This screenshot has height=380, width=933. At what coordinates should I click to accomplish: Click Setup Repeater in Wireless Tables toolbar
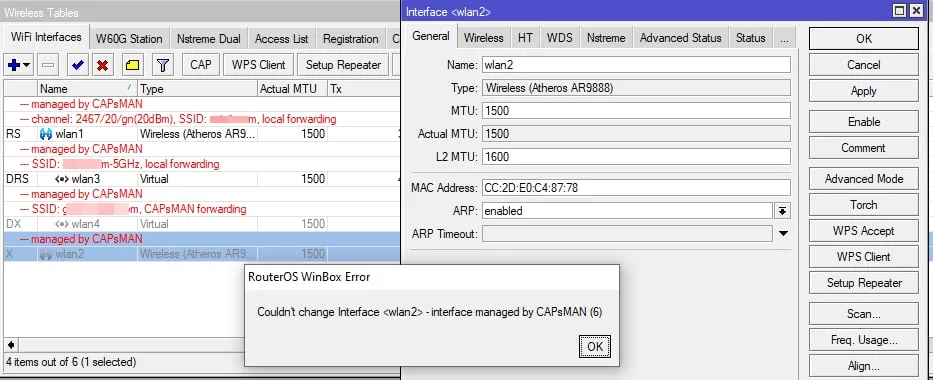pos(343,65)
